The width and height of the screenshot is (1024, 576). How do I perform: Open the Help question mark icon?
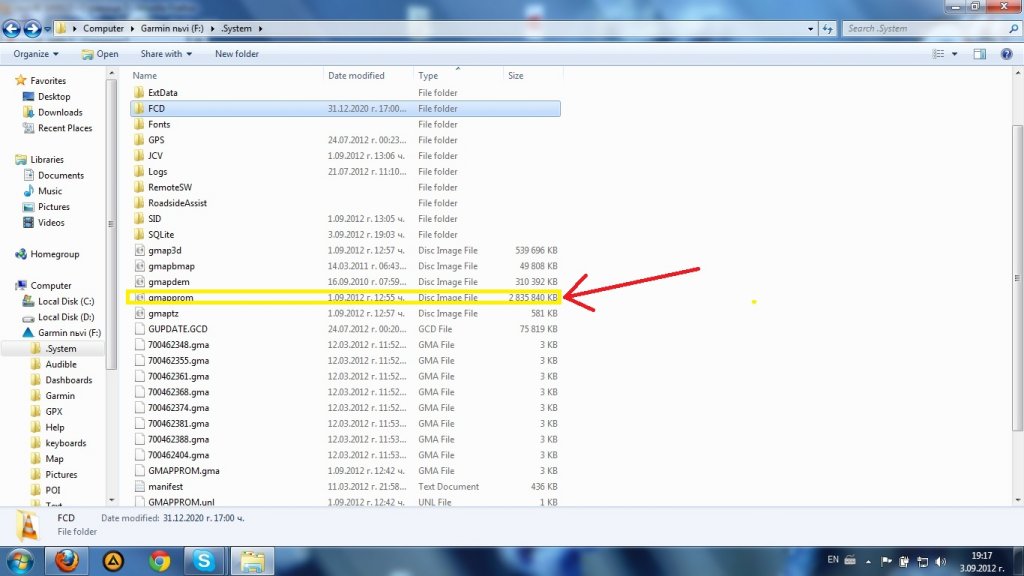tap(1006, 54)
